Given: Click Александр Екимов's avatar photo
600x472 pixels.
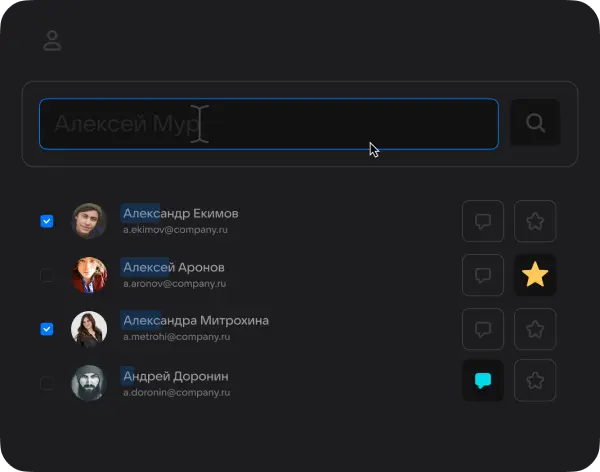Looking at the screenshot, I should click(89, 221).
